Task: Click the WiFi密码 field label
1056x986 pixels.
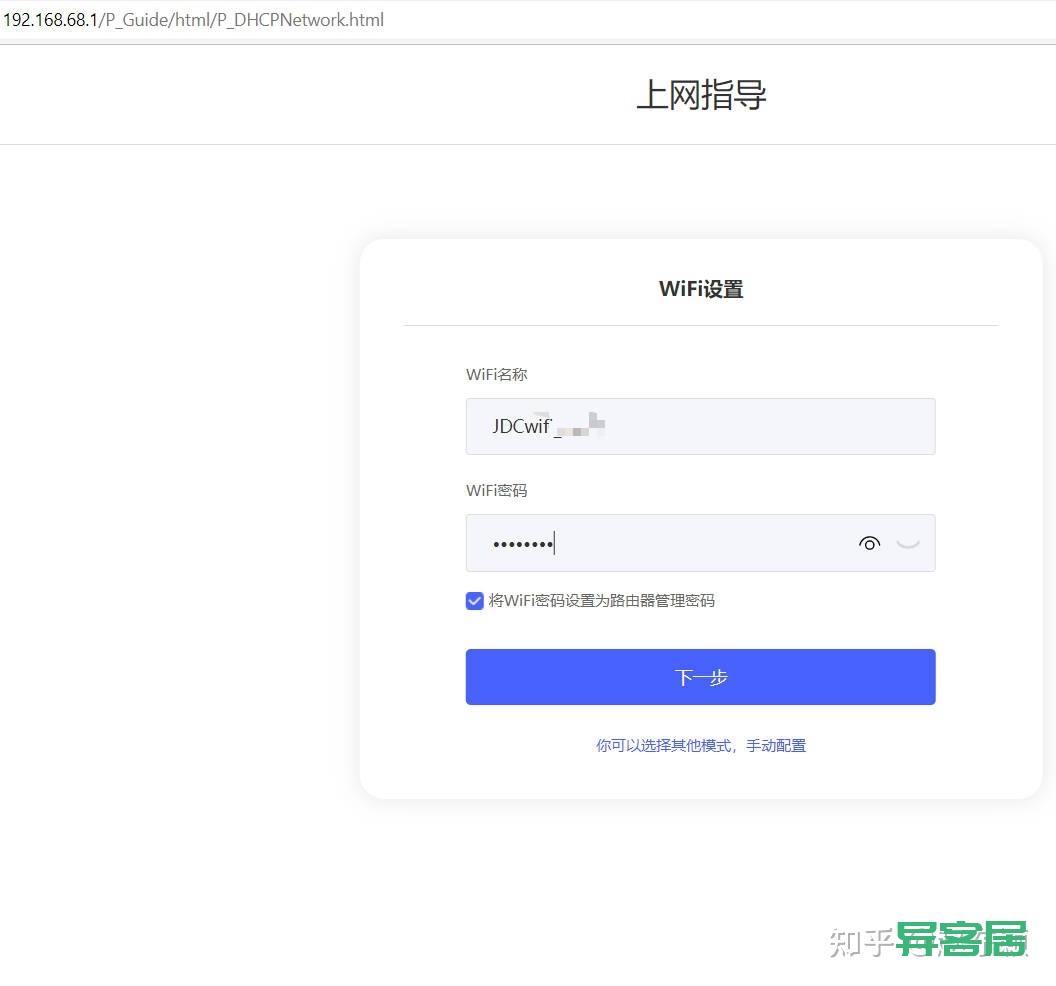Action: coord(496,490)
